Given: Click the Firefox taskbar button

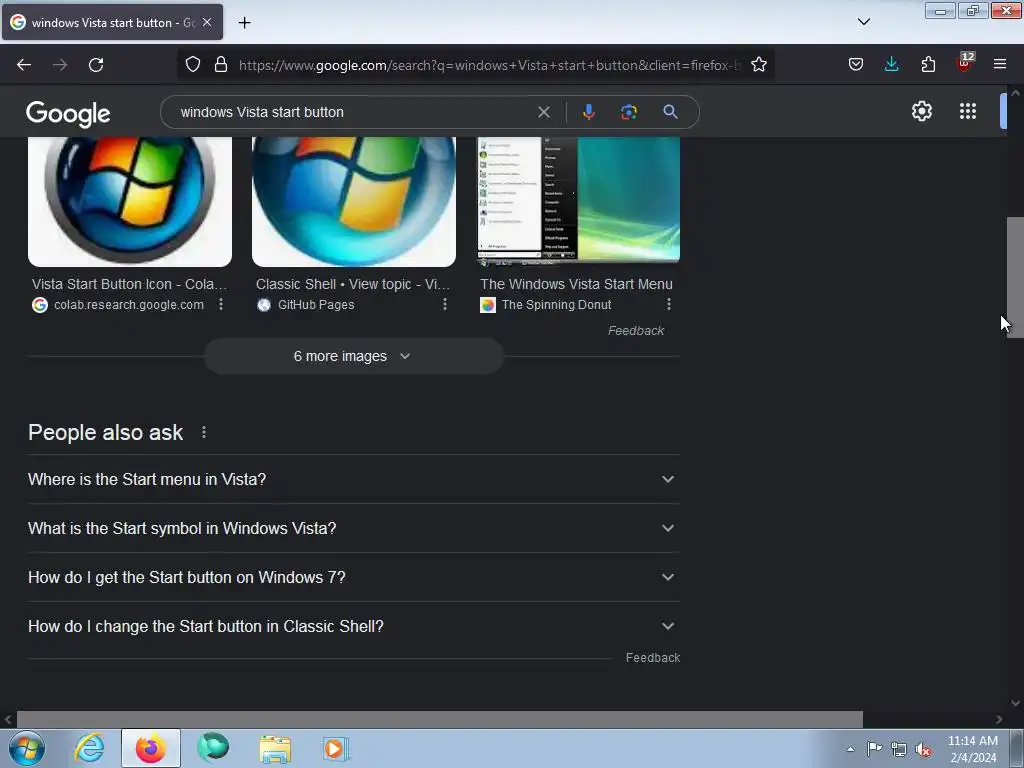Looking at the screenshot, I should [151, 748].
